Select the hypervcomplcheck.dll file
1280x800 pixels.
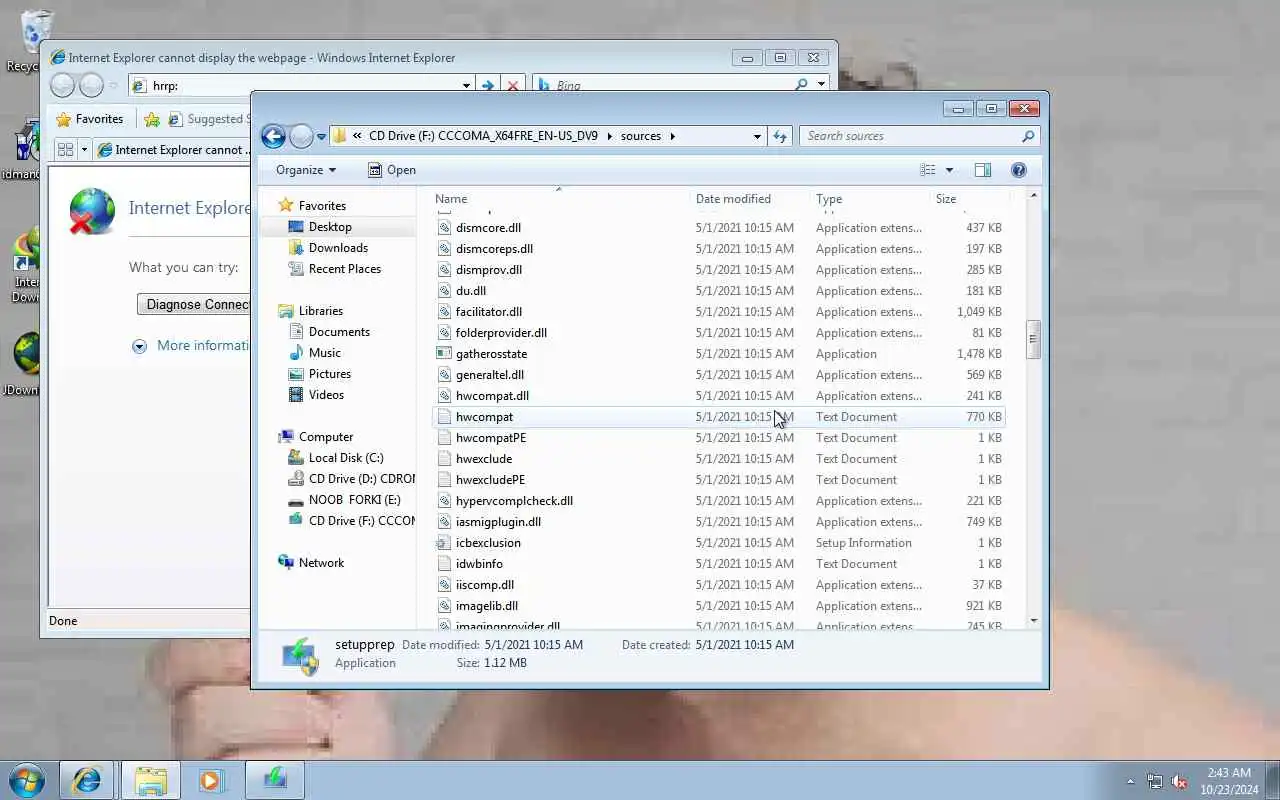[514, 501]
